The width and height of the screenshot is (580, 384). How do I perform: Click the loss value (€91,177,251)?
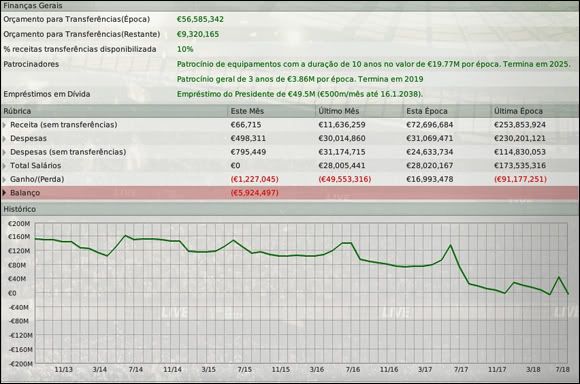[x=520, y=179]
